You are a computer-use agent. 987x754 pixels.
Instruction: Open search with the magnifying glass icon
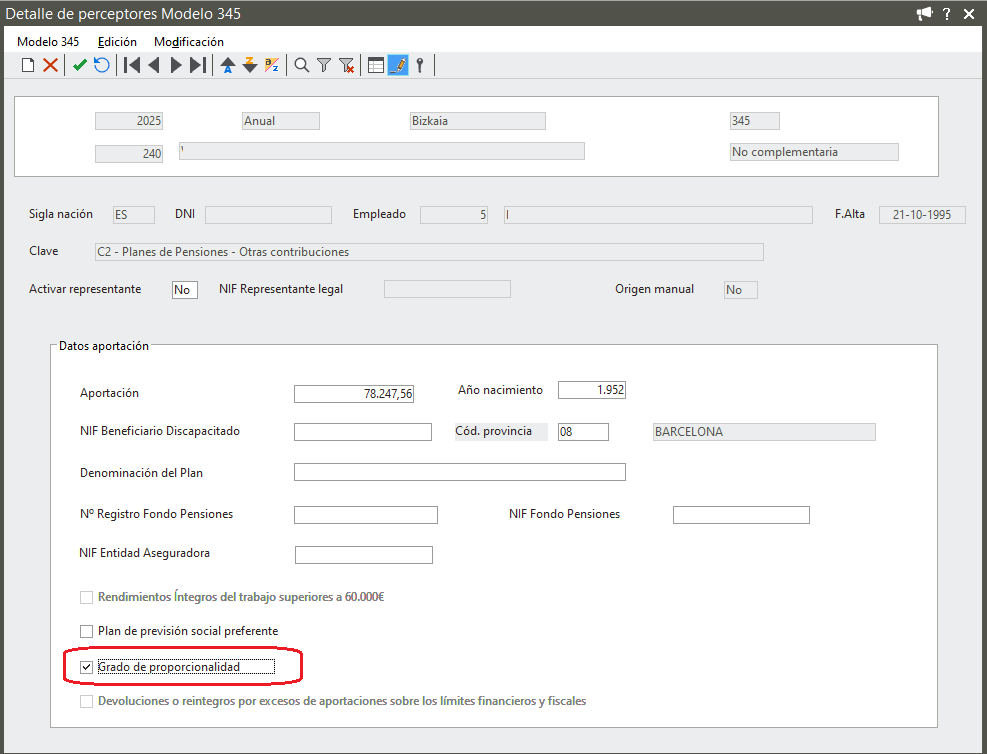pos(301,65)
